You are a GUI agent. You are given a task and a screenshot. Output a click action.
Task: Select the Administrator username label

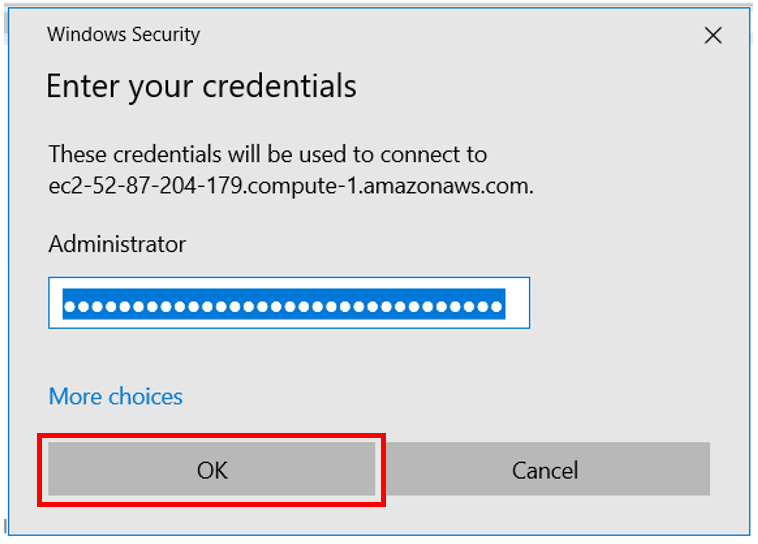(x=117, y=244)
